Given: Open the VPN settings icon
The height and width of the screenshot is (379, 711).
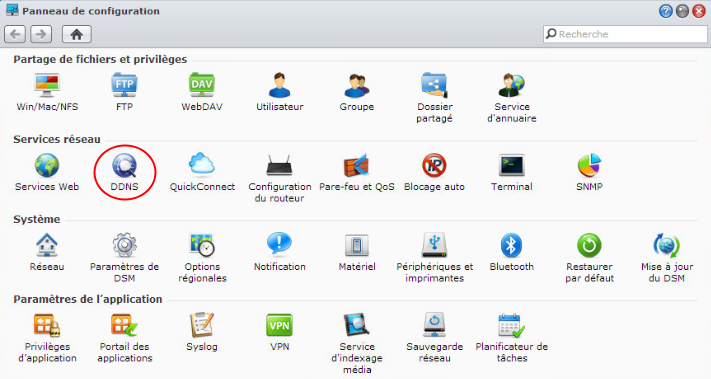Looking at the screenshot, I should pyautogui.click(x=279, y=325).
